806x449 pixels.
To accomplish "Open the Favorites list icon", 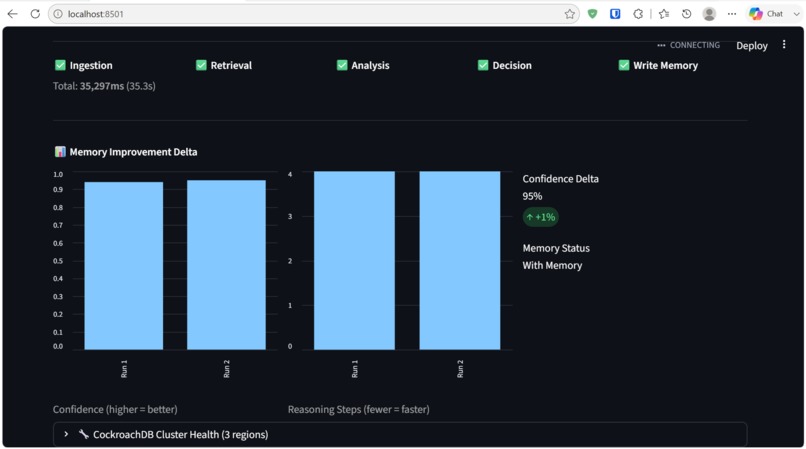I will pos(664,14).
